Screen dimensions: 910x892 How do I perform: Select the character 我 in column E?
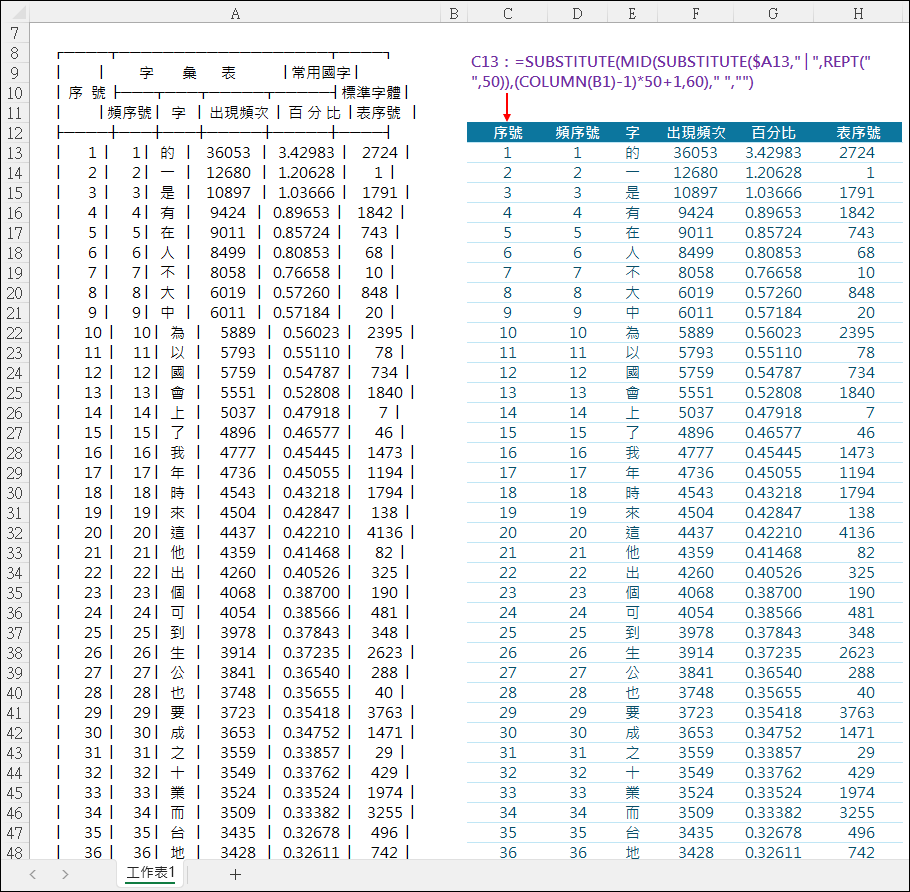[x=632, y=453]
